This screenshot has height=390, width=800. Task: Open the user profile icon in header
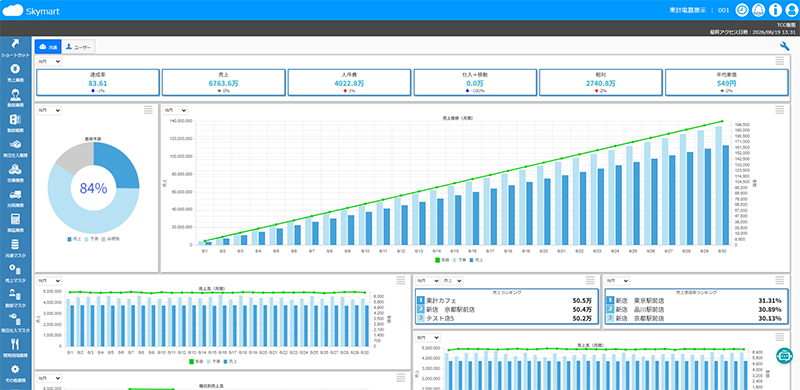pos(791,10)
